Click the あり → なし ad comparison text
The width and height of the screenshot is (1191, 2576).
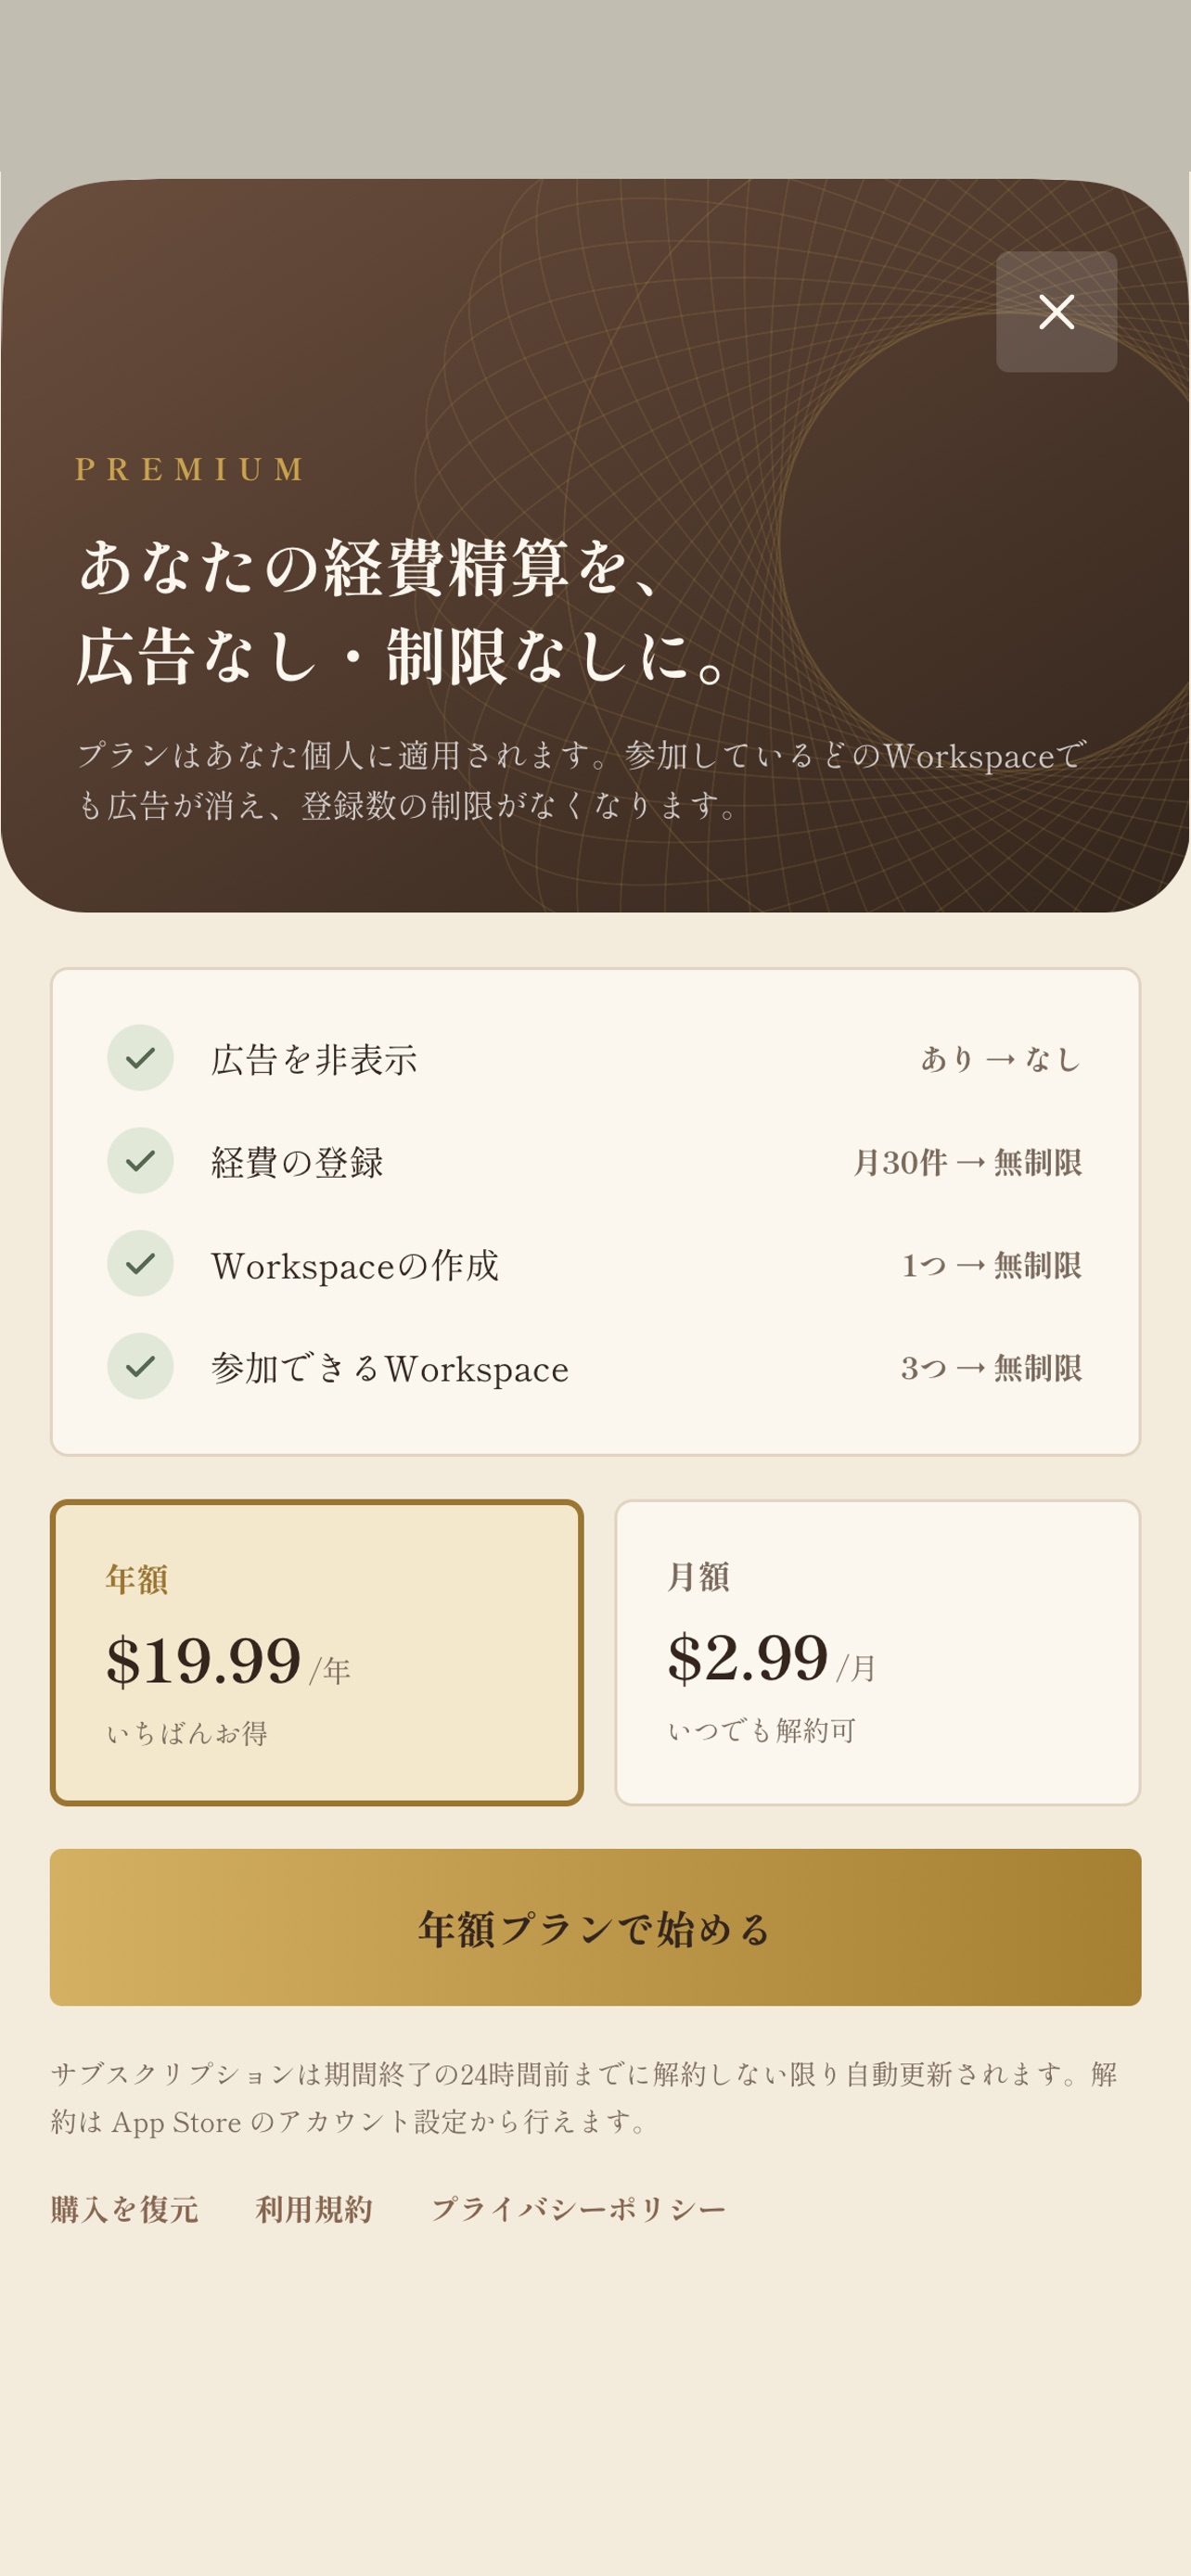tap(1001, 1058)
